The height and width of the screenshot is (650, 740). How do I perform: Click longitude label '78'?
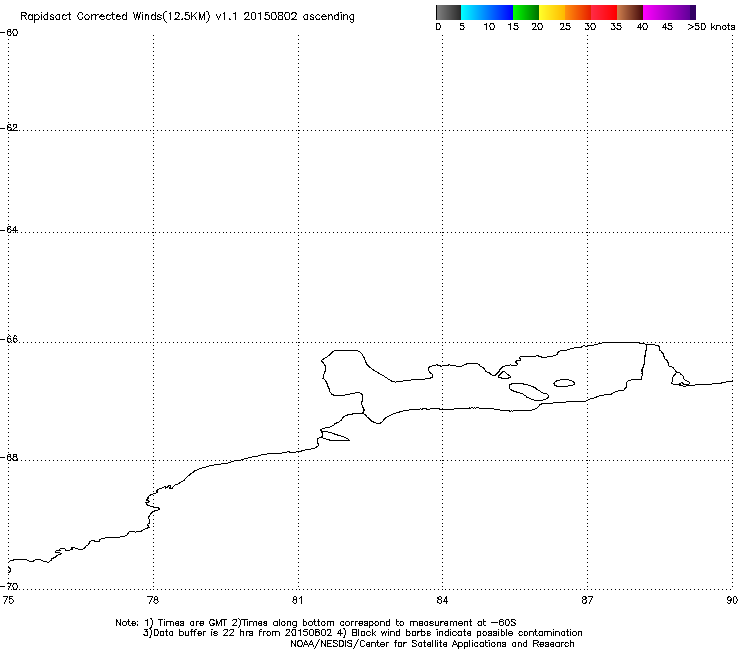pyautogui.click(x=153, y=600)
